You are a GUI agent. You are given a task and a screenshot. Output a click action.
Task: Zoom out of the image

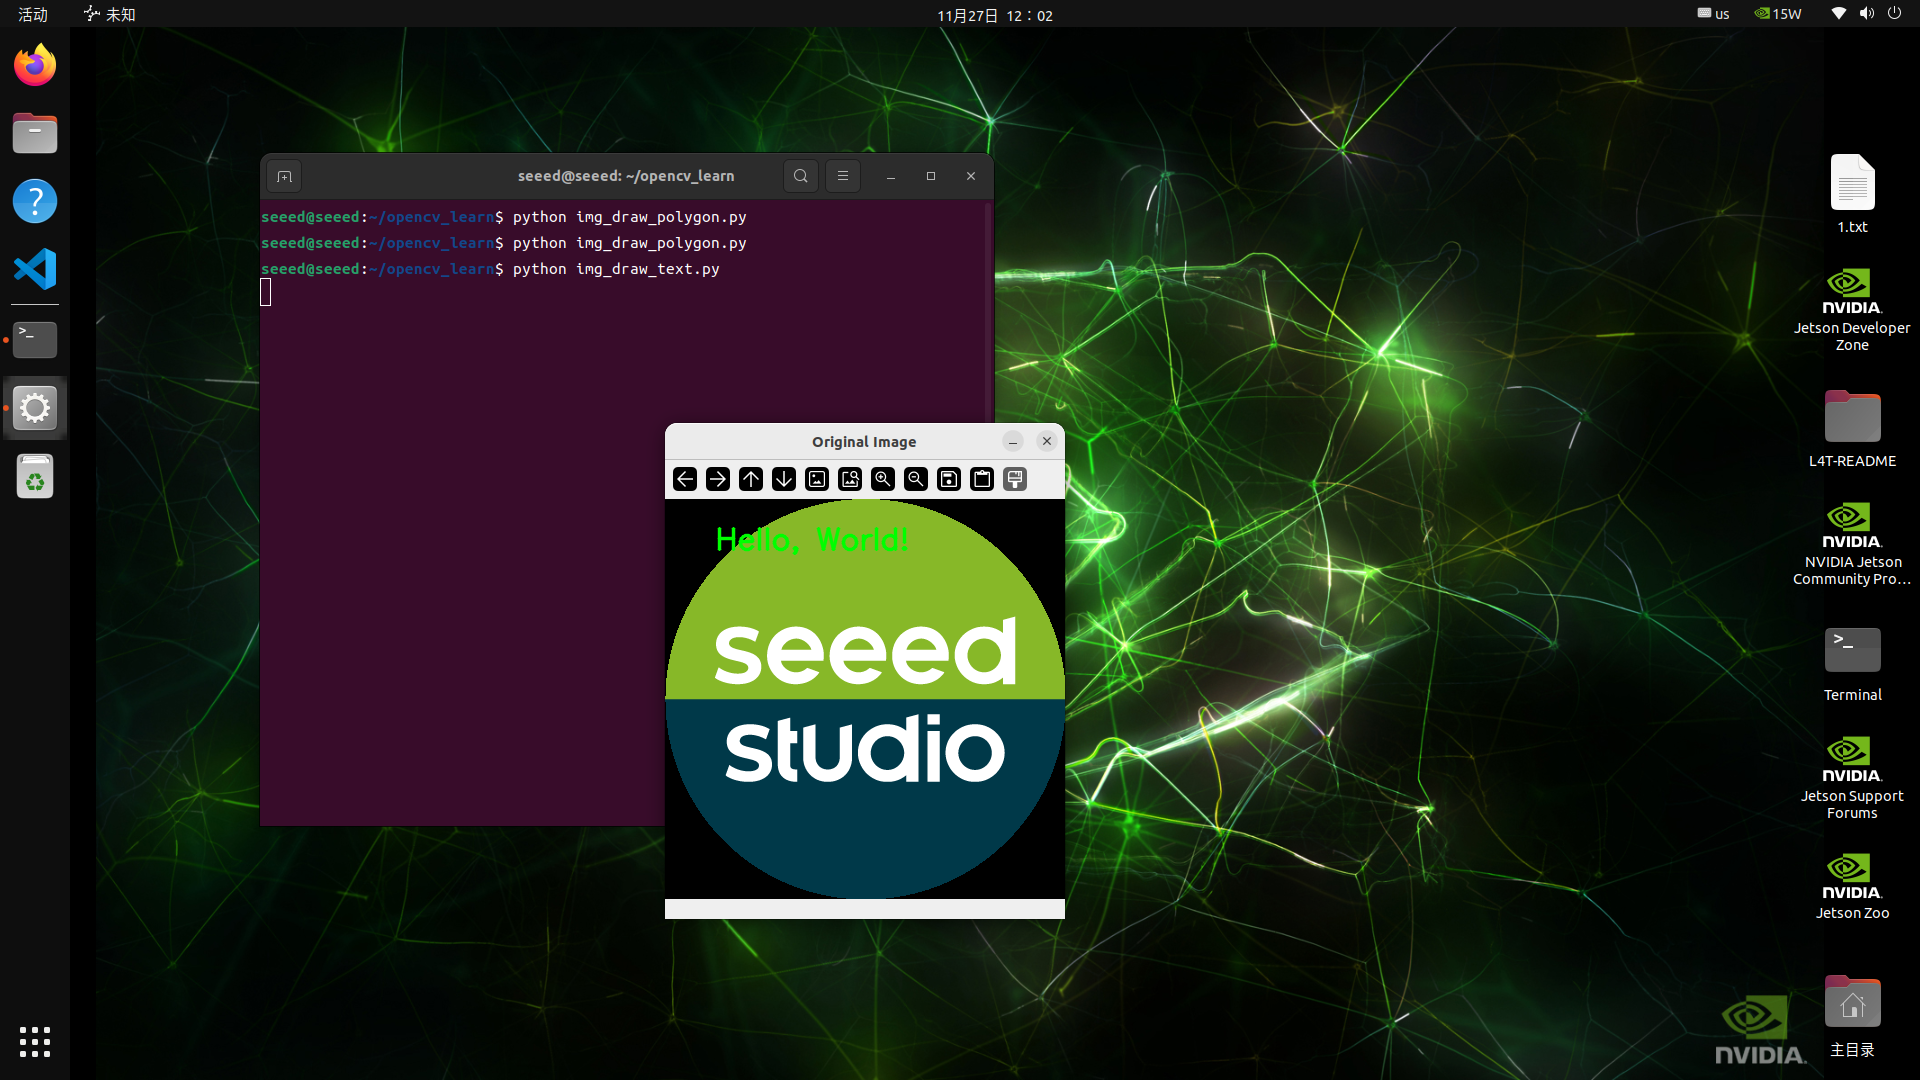pyautogui.click(x=916, y=479)
